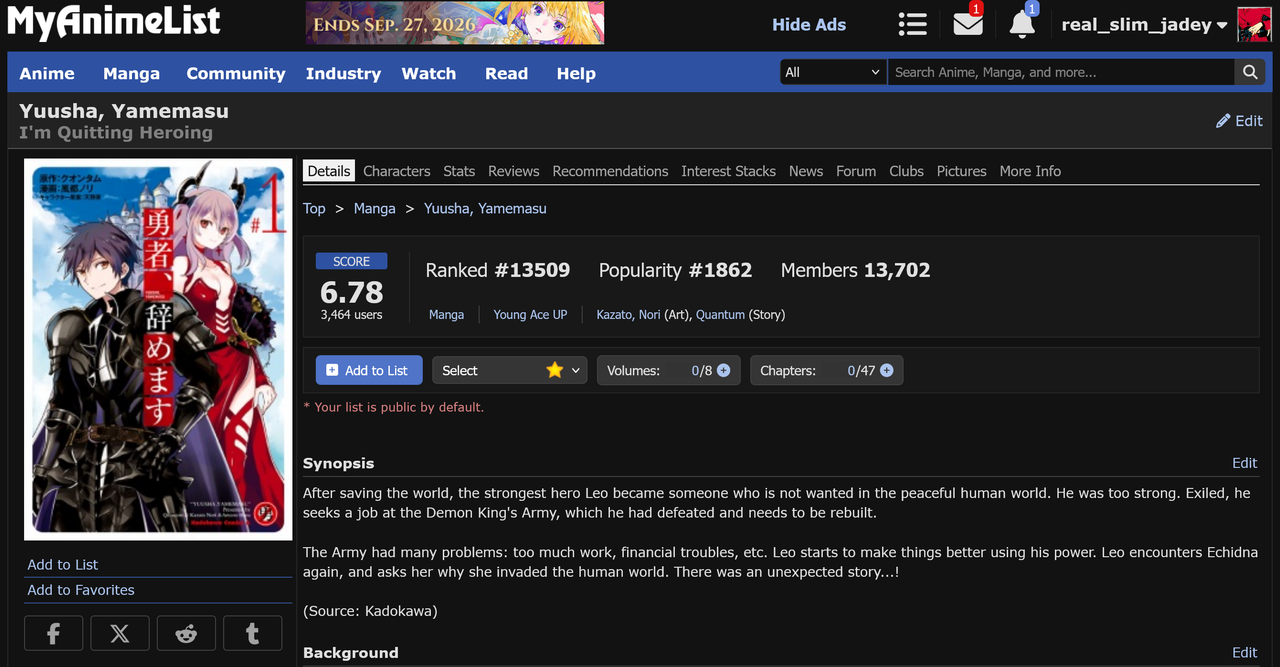The image size is (1280, 667).
Task: Click the Volumes count input field
Action: tap(682, 370)
